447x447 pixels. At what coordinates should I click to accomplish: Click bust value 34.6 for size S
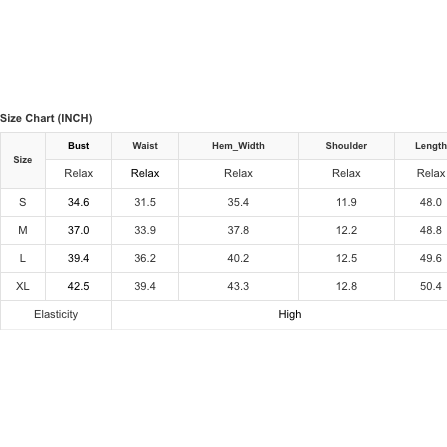(79, 202)
